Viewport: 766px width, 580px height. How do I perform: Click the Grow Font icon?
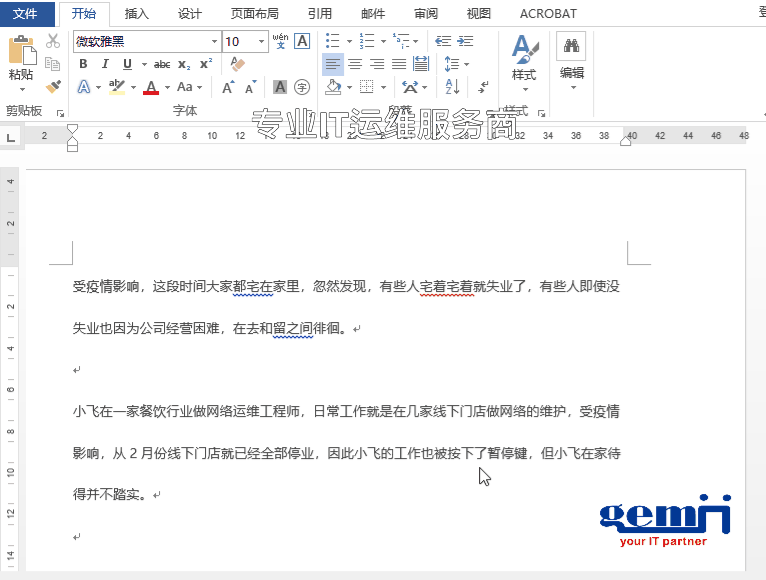228,87
